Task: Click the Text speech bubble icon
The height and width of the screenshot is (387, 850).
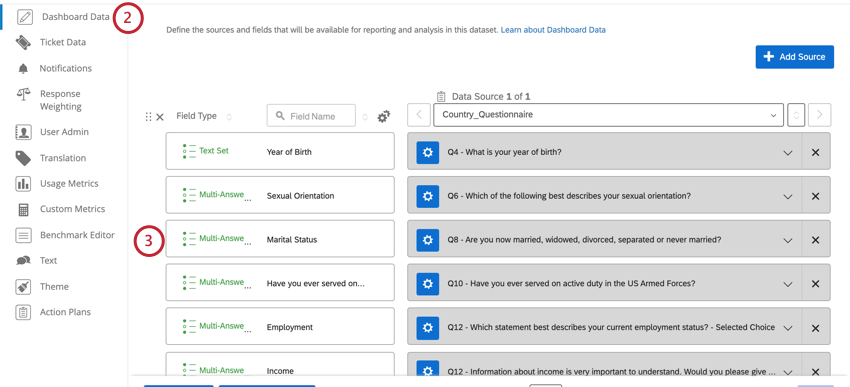Action: [x=23, y=261]
